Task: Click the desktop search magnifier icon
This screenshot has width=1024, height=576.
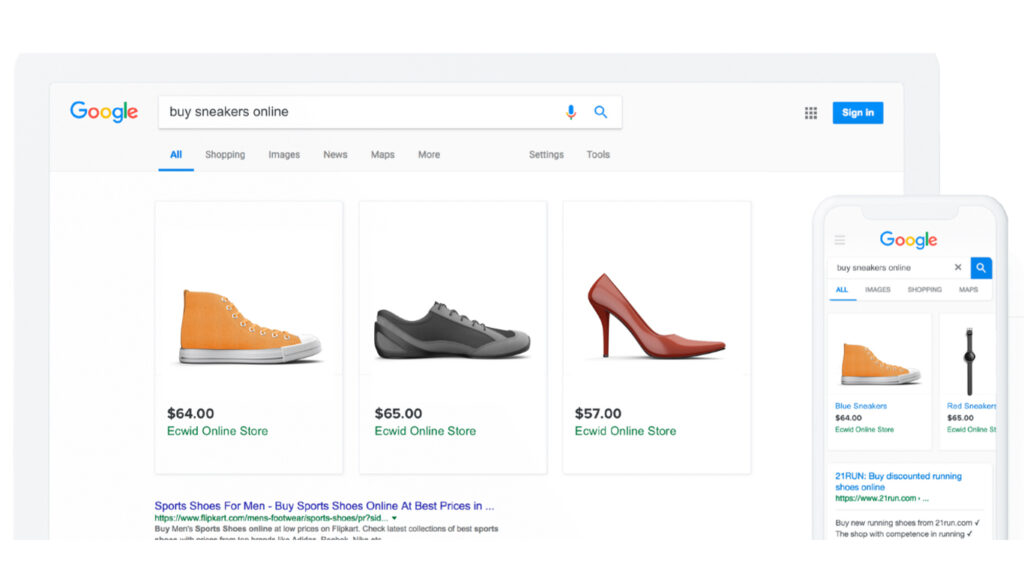Action: tap(601, 112)
